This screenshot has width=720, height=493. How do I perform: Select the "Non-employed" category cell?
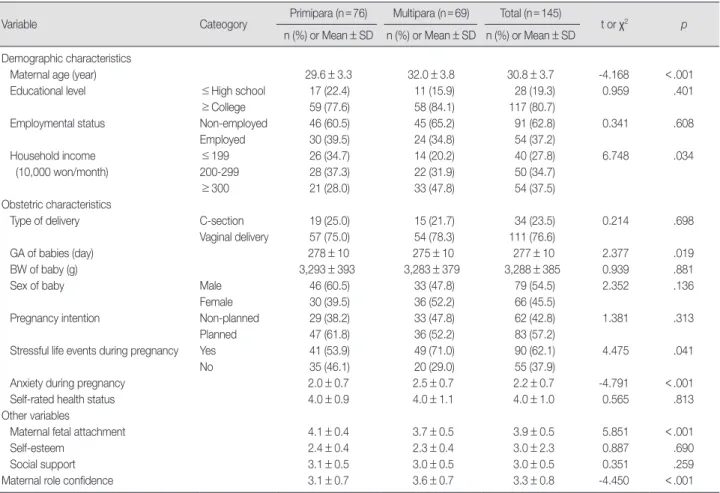tap(233, 123)
